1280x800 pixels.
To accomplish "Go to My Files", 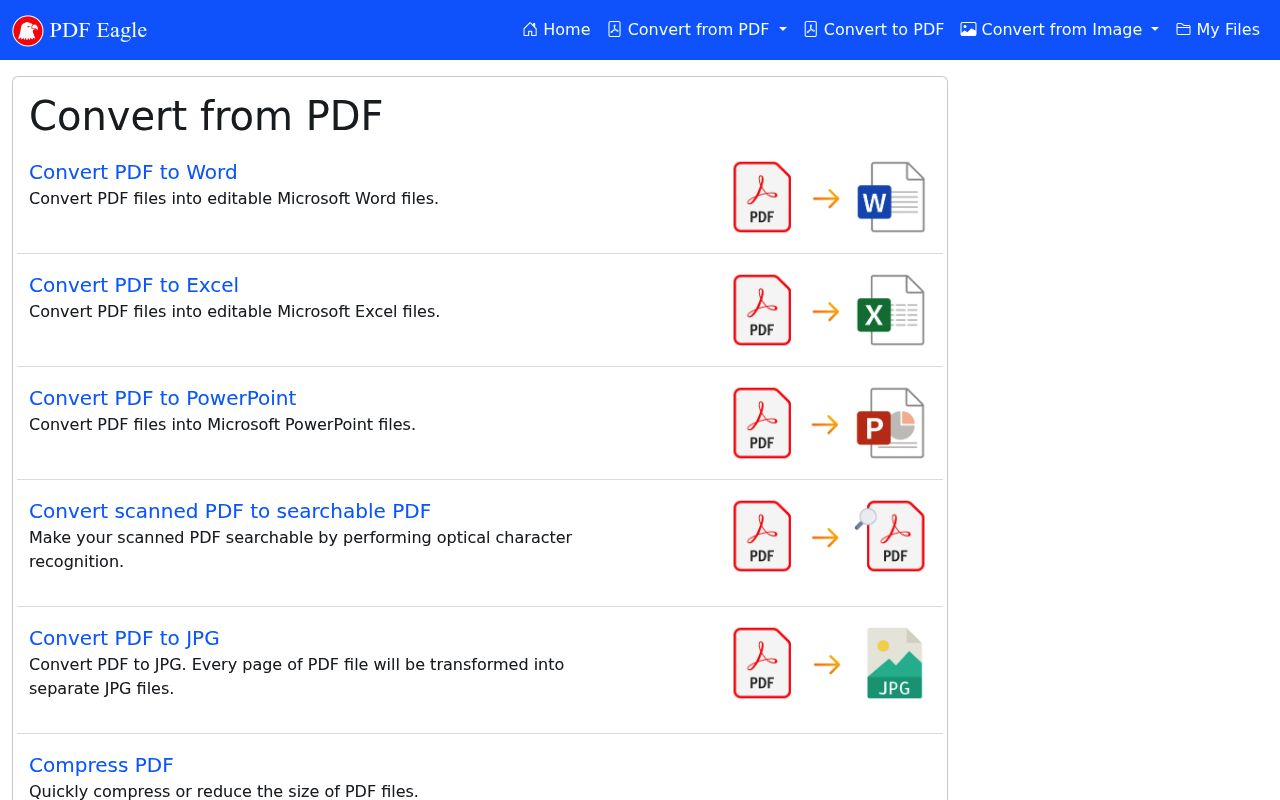I will pos(1218,30).
